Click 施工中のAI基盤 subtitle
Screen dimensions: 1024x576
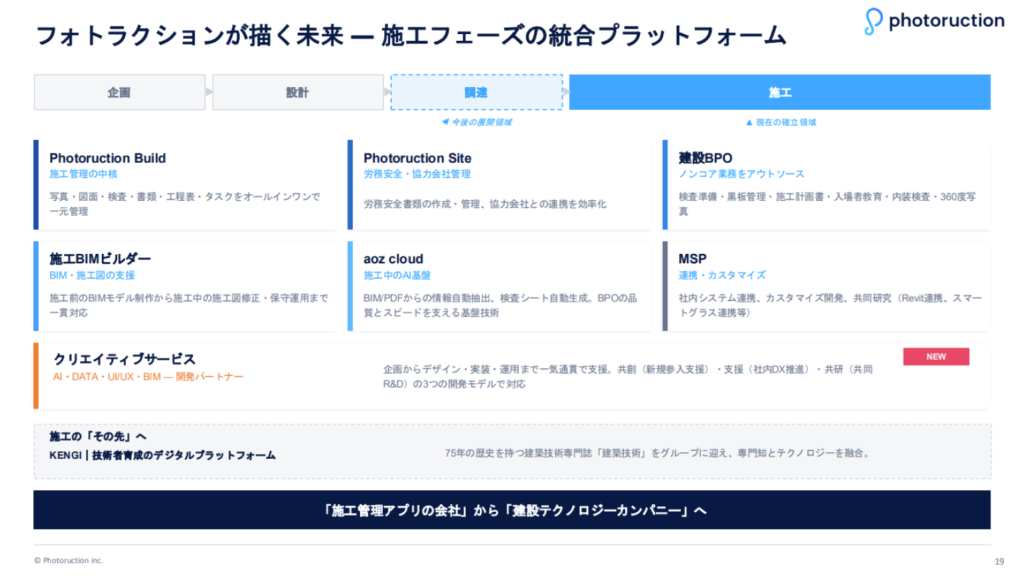[x=397, y=275]
